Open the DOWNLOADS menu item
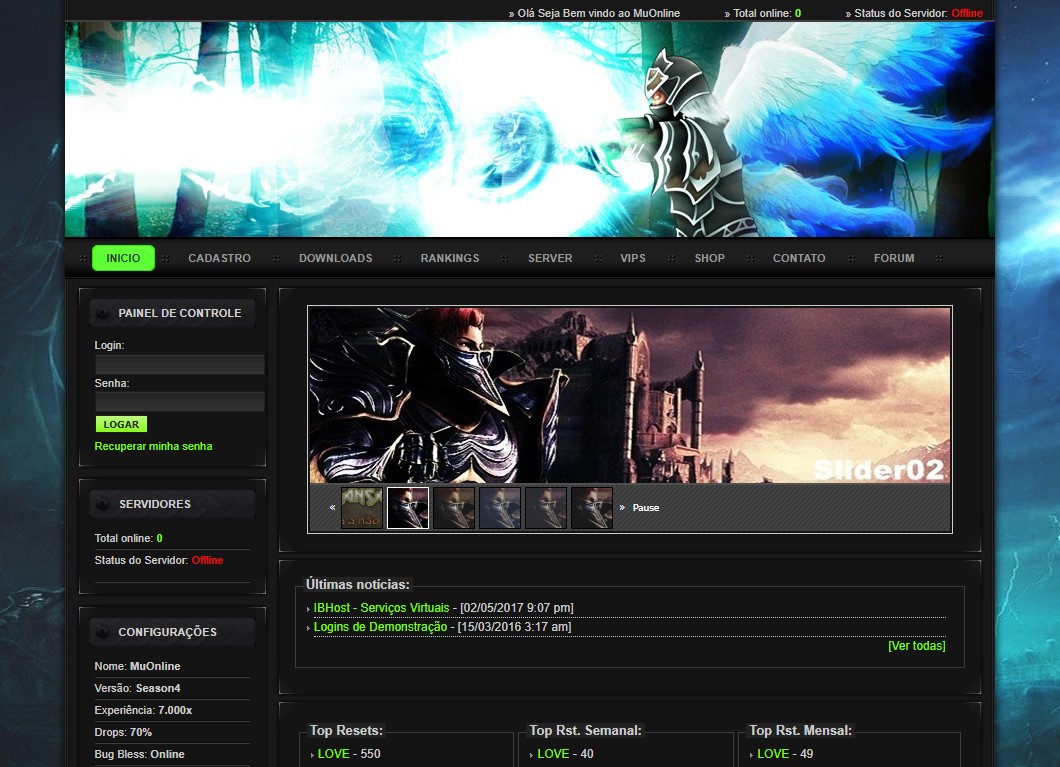This screenshot has width=1060, height=767. [x=336, y=258]
